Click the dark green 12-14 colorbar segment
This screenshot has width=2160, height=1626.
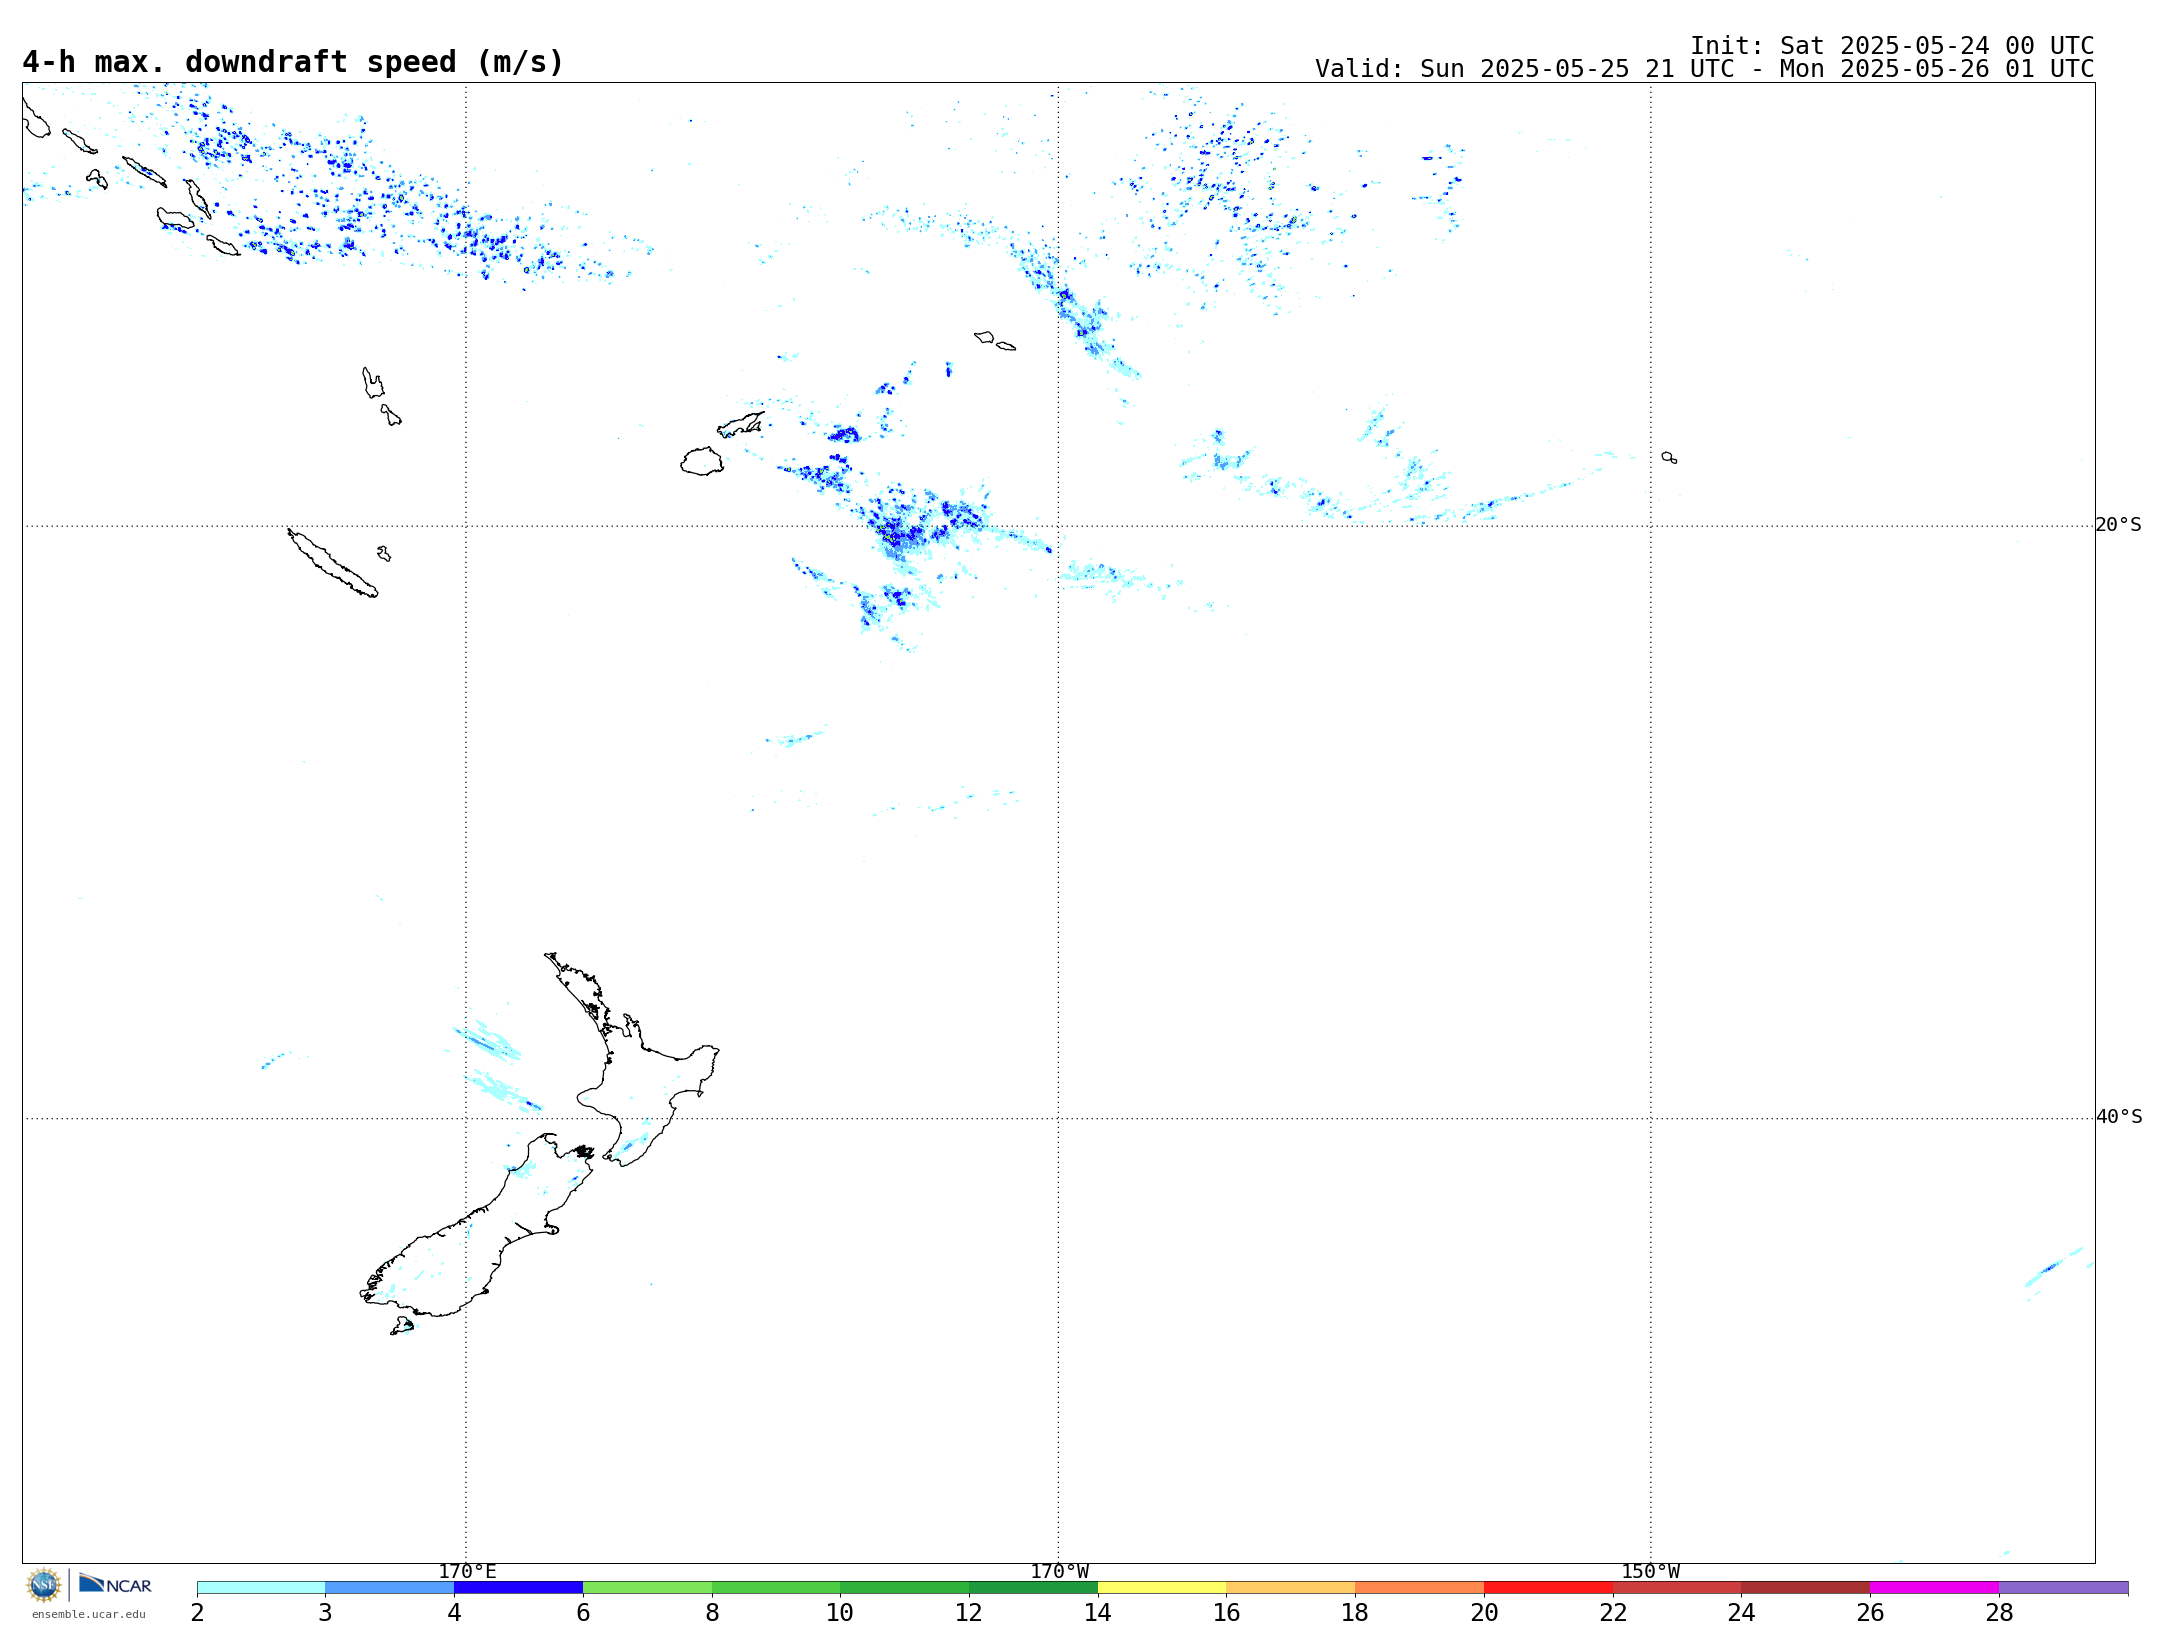click(1034, 1588)
